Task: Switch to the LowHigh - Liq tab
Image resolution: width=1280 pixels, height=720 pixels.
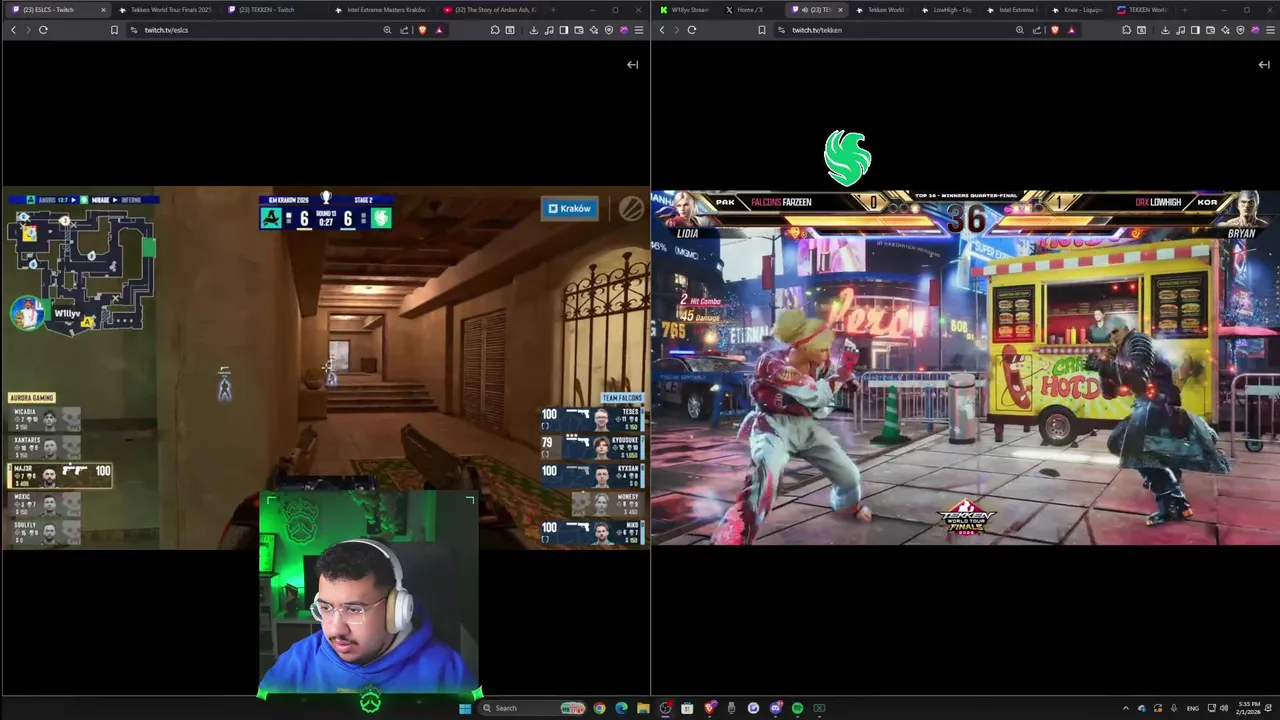Action: coord(947,10)
